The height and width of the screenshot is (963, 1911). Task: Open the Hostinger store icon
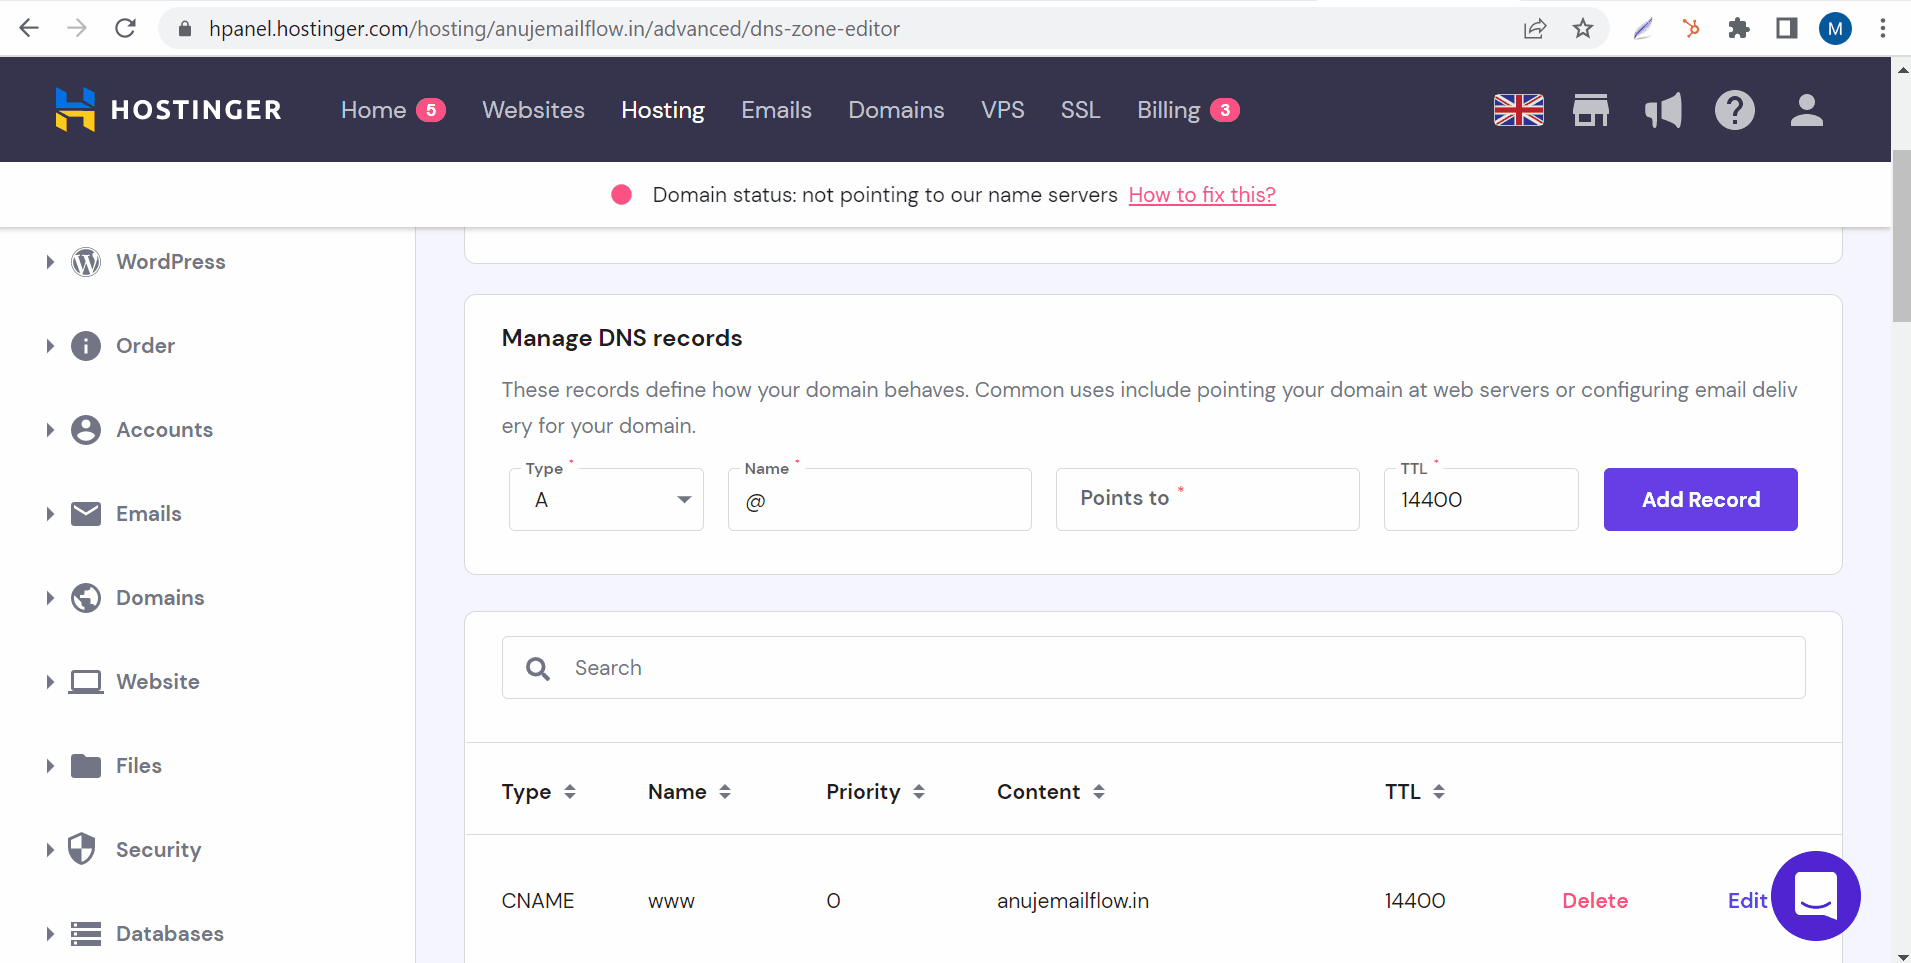tap(1590, 110)
